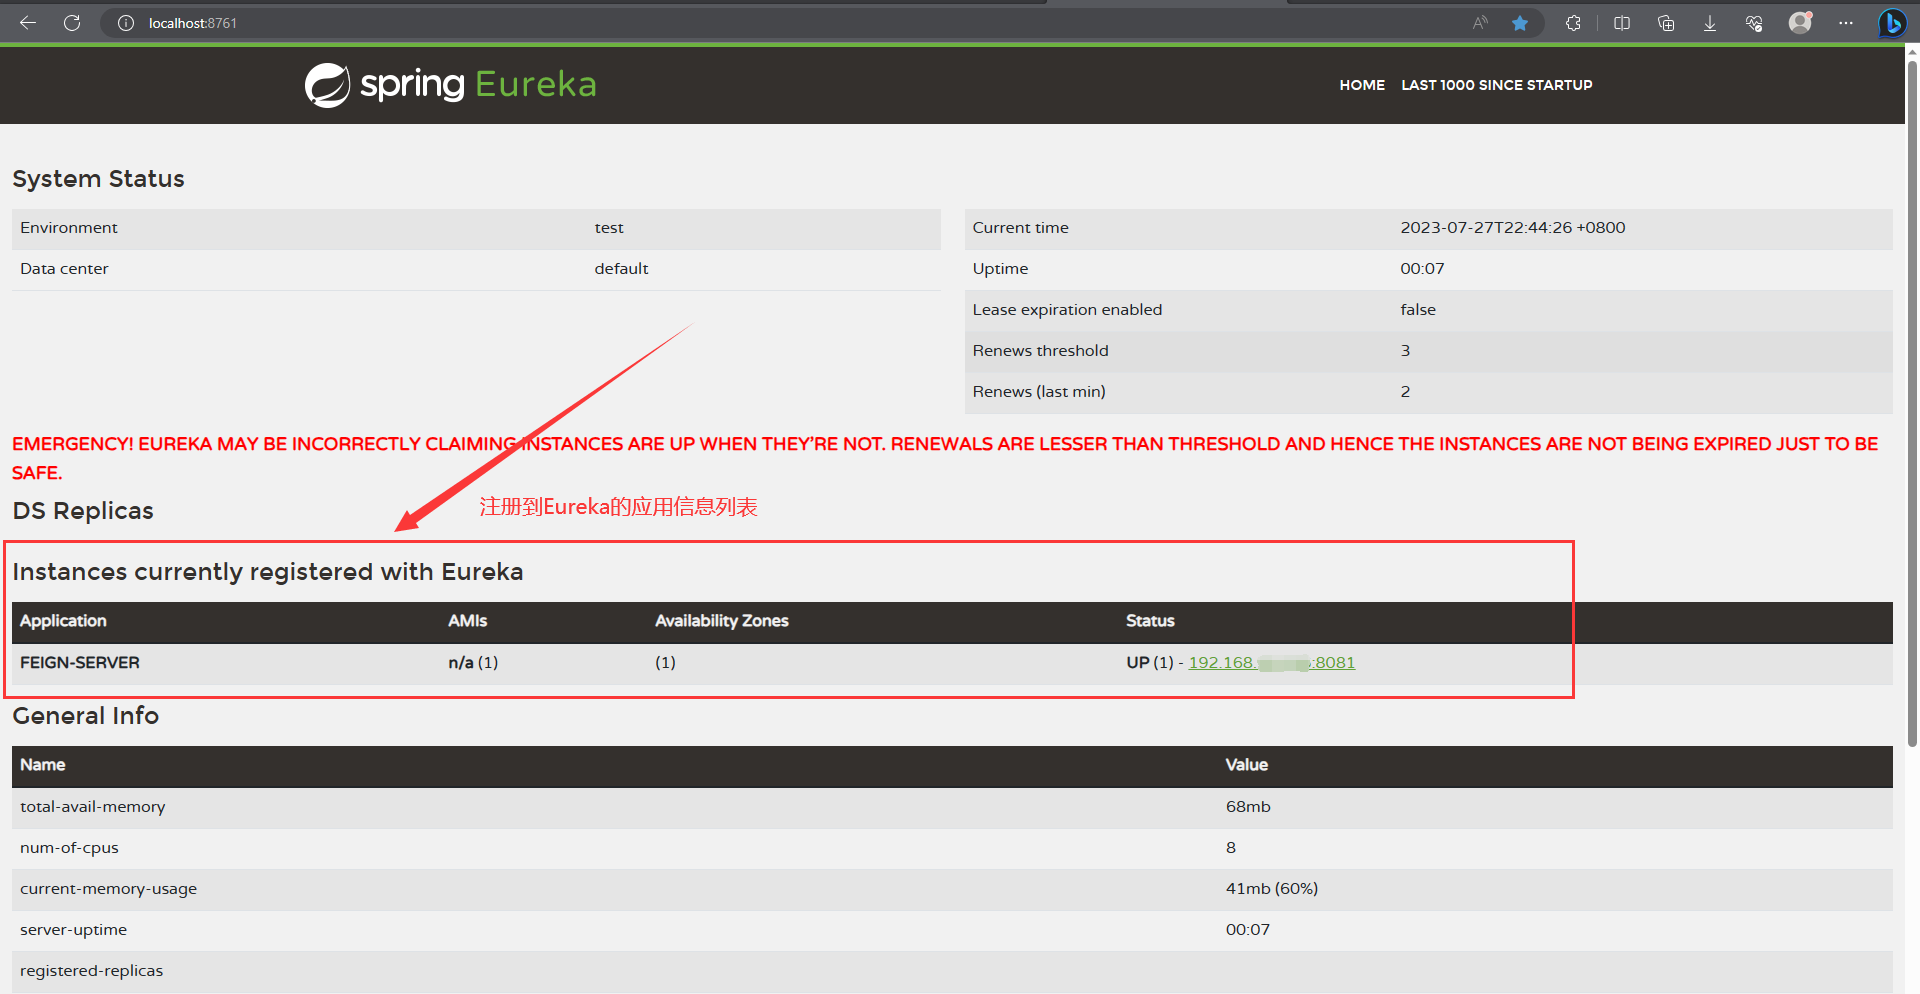
Task: Open the browser settings and more menu
Action: coord(1846,23)
